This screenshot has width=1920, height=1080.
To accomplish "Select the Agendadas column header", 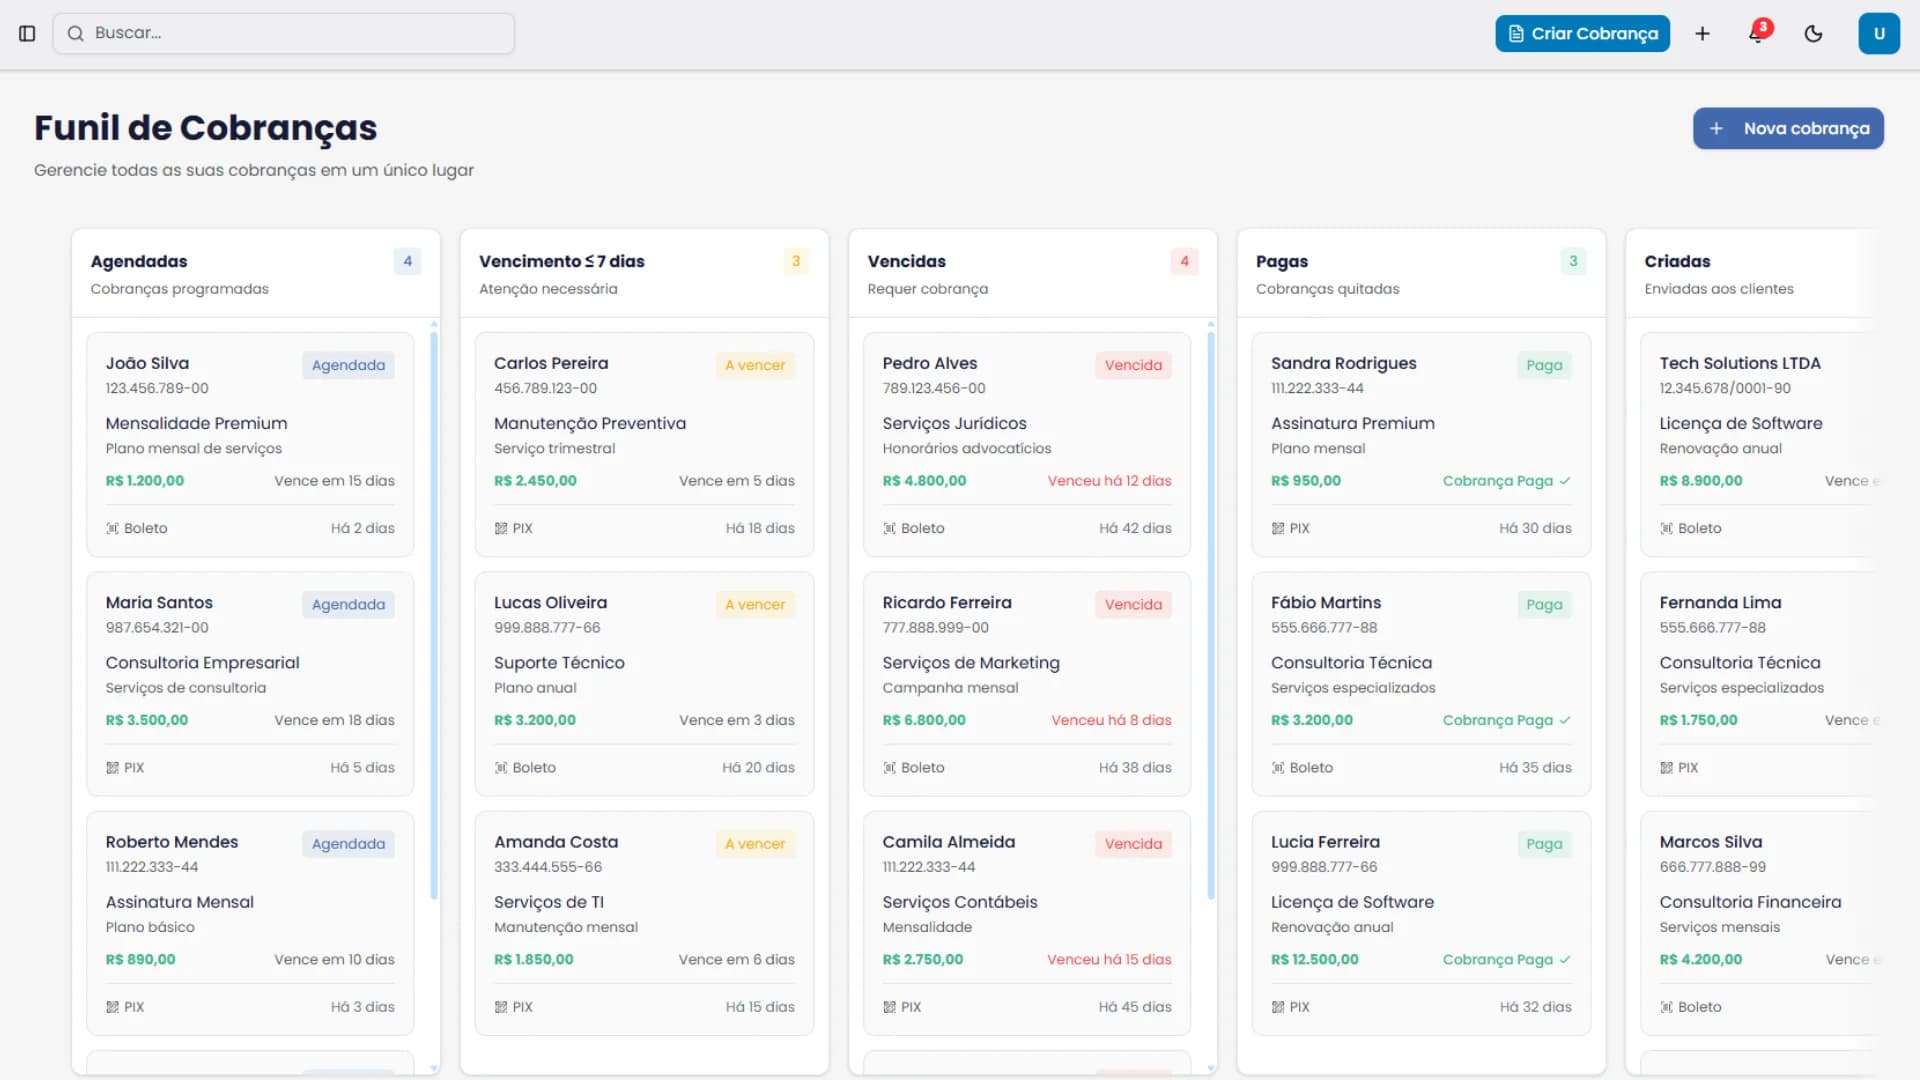I will (x=139, y=261).
